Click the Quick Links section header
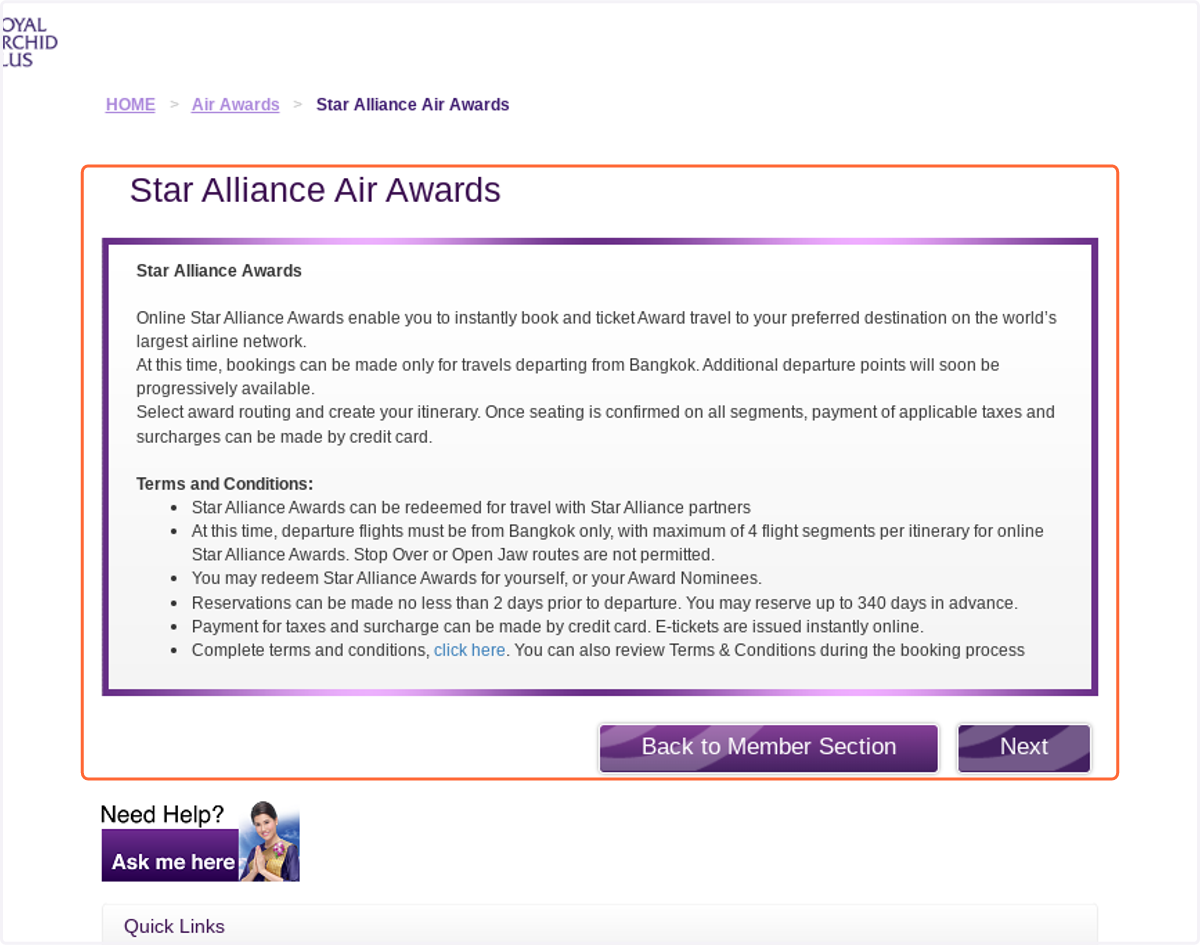The width and height of the screenshot is (1200, 945). [x=600, y=925]
